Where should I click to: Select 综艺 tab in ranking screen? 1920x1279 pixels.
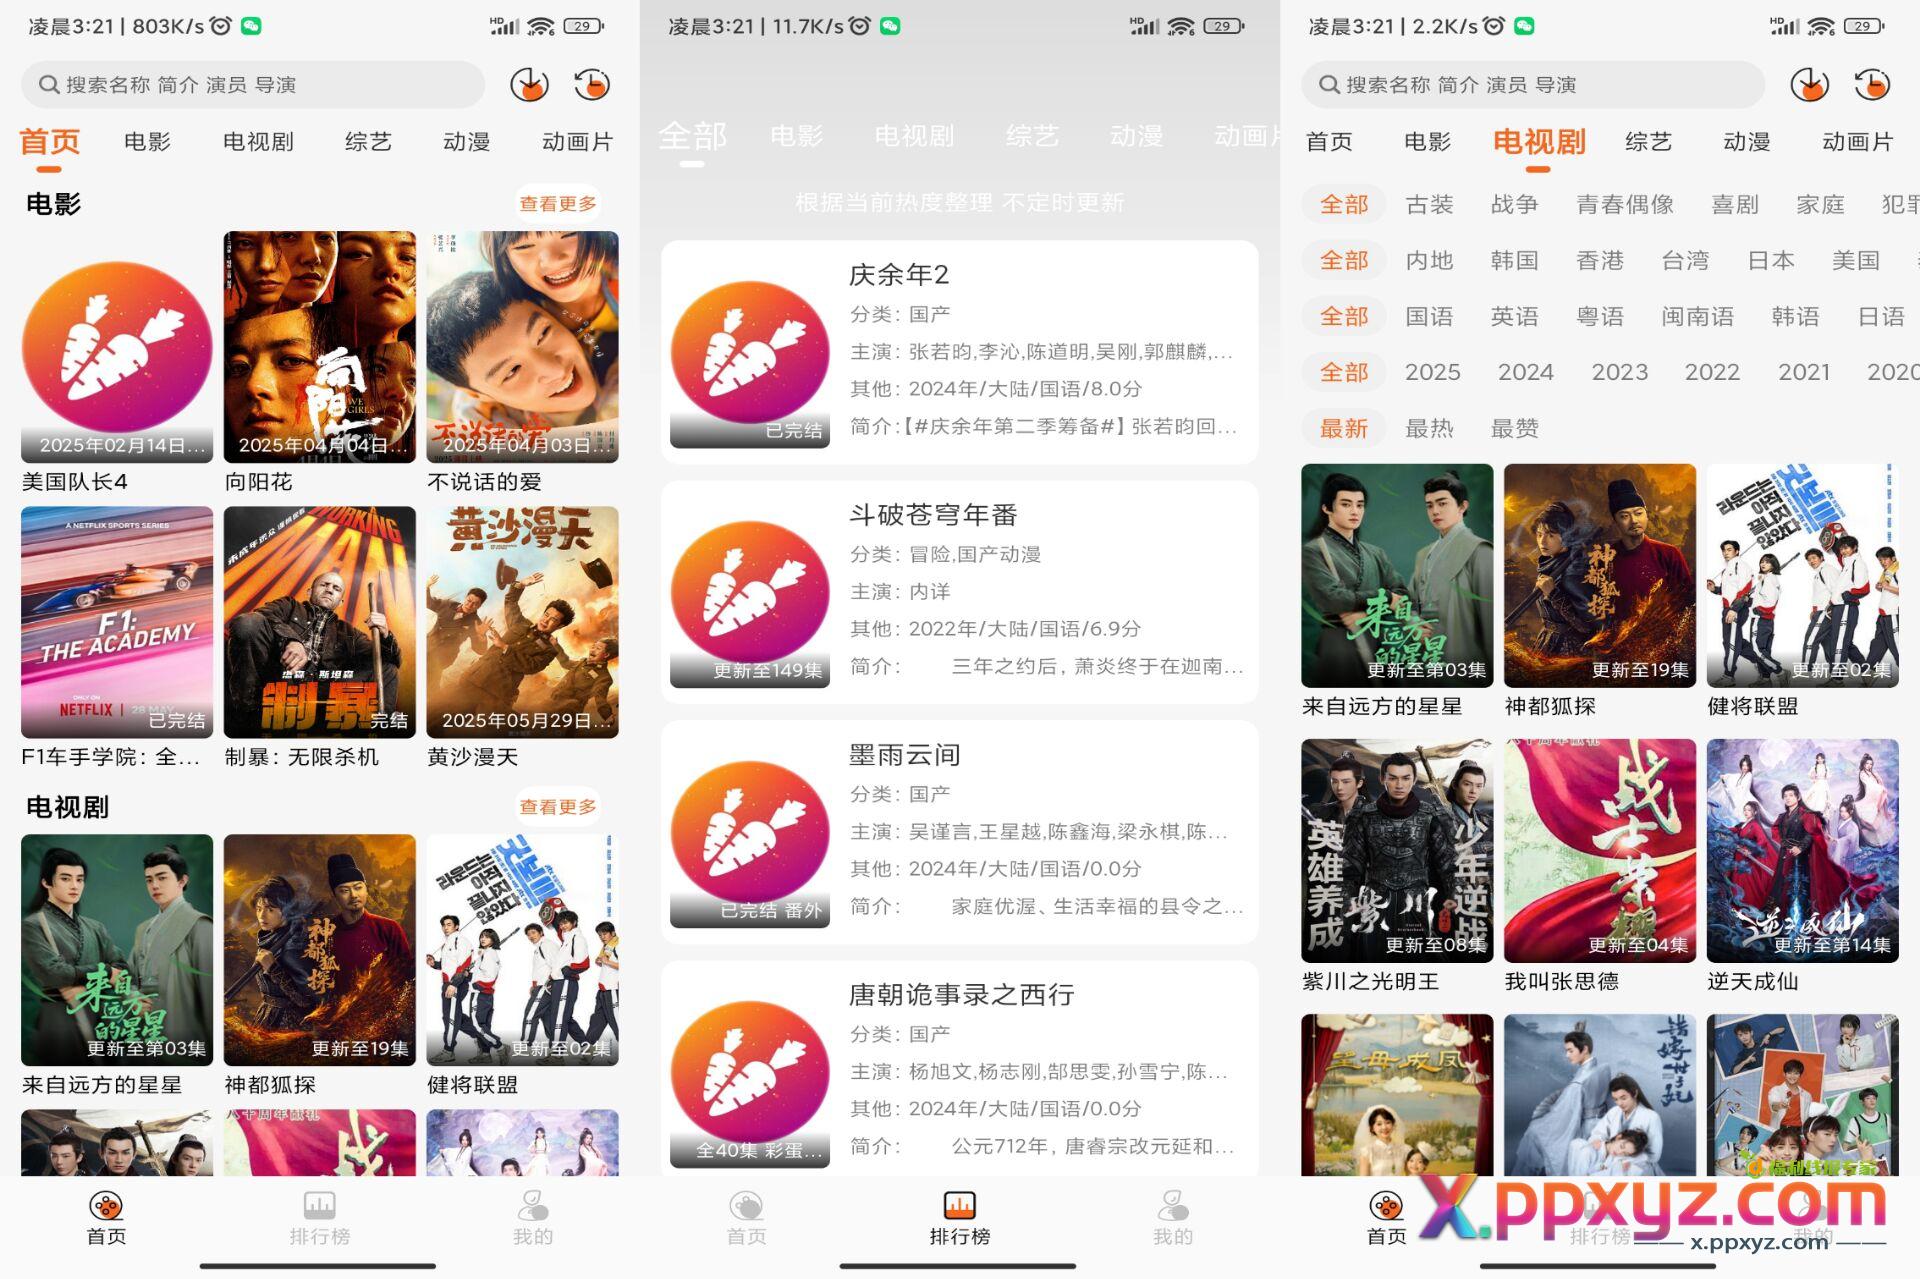tap(1033, 136)
